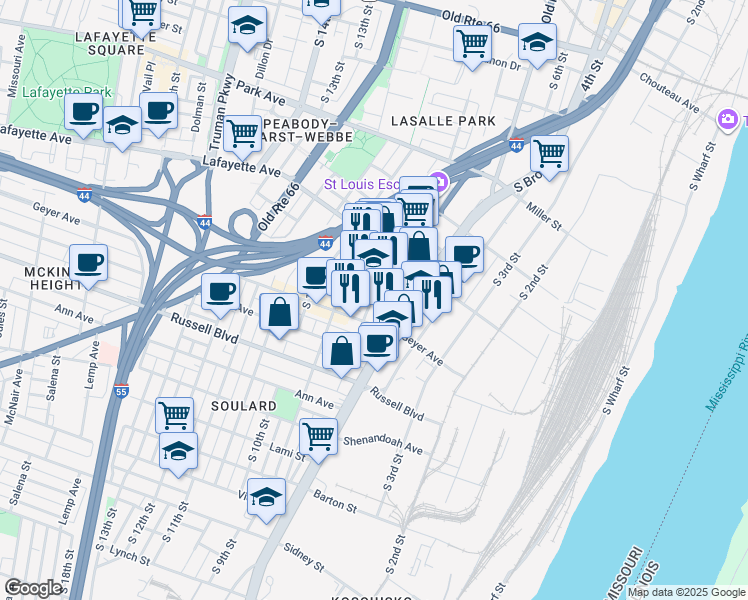
Task: Select the graduation cap marker near S 11th St
Action: pos(178,451)
